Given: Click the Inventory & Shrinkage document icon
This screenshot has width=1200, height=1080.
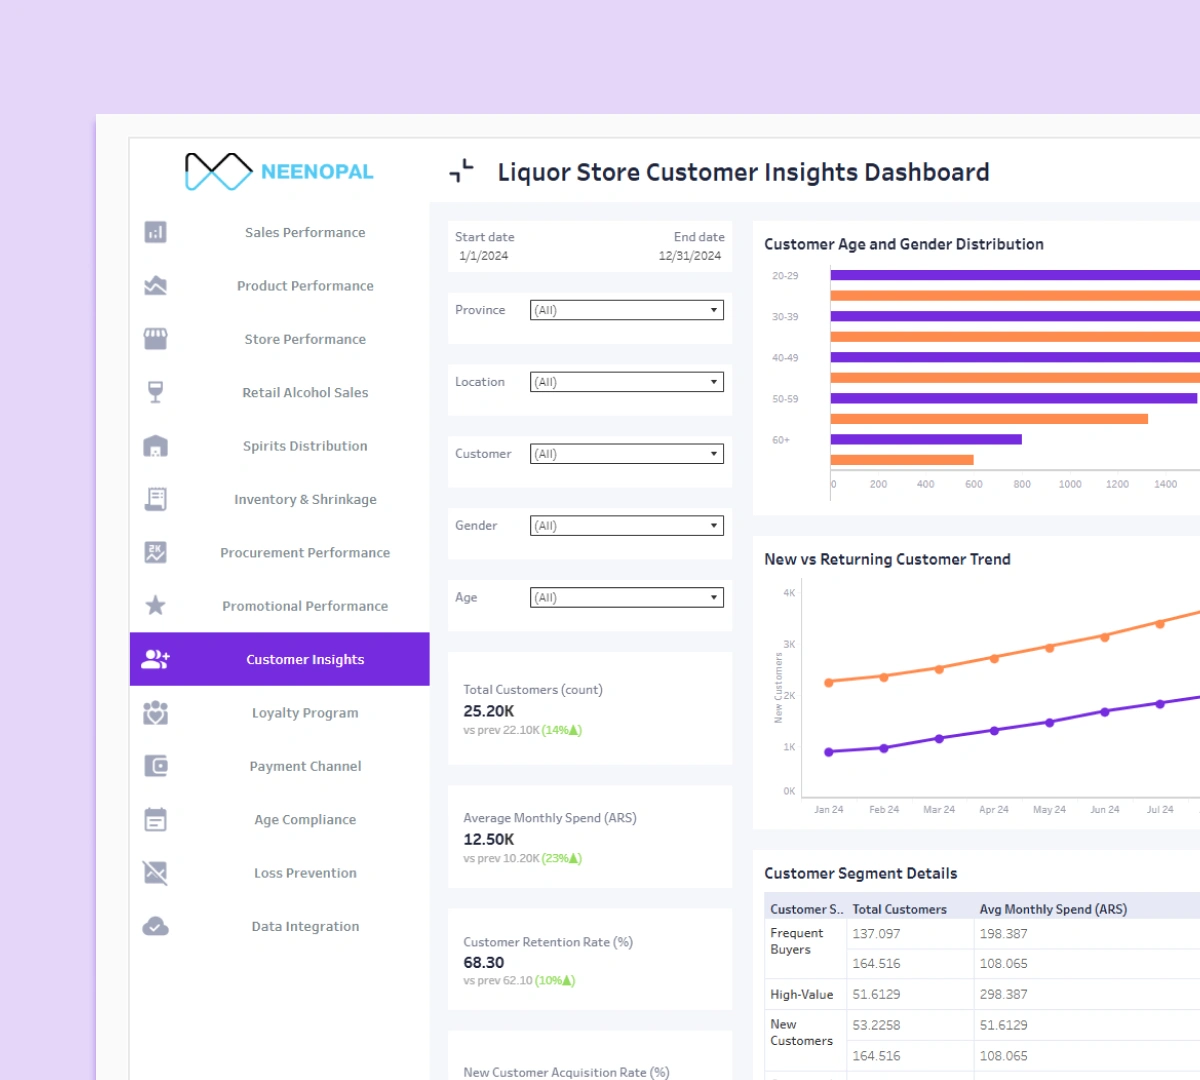Looking at the screenshot, I should point(155,499).
